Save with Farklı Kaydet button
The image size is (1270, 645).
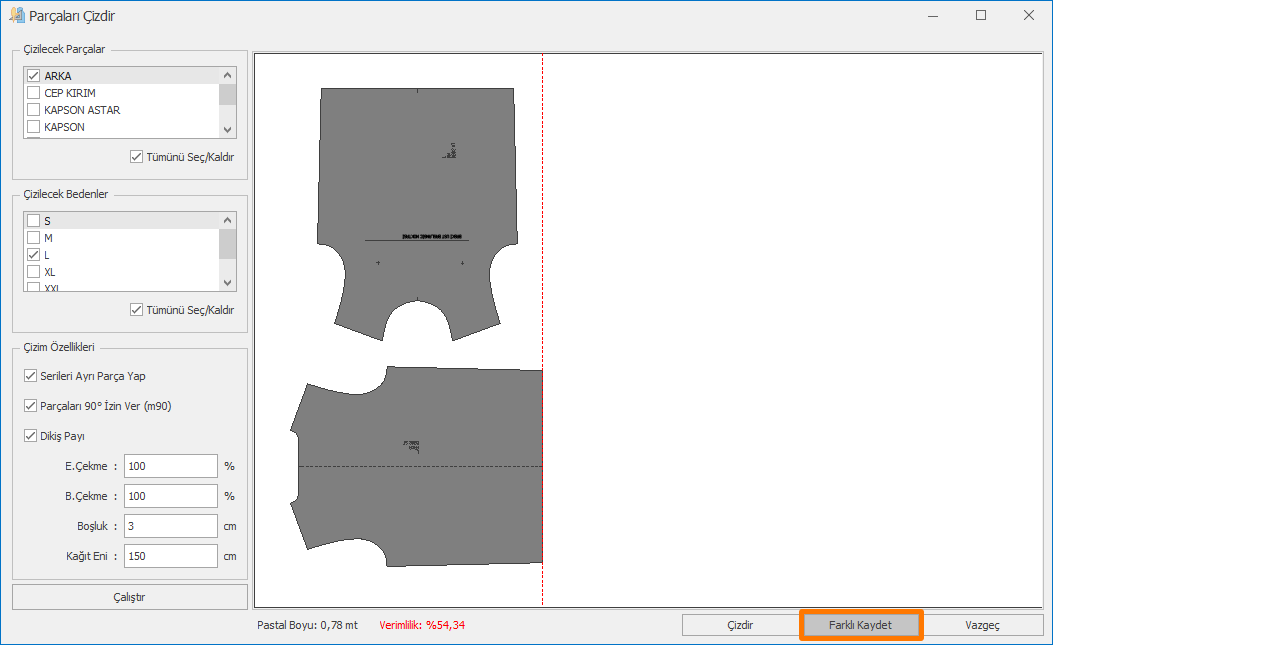(860, 625)
